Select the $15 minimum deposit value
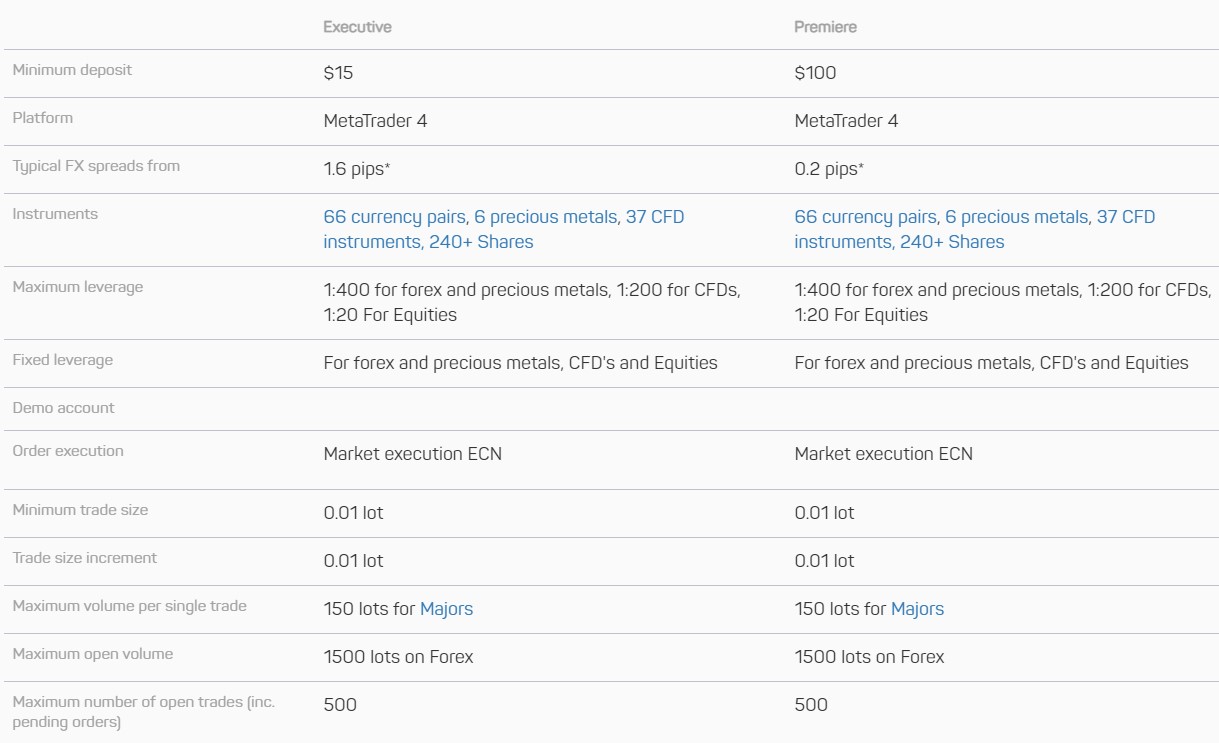 click(338, 73)
